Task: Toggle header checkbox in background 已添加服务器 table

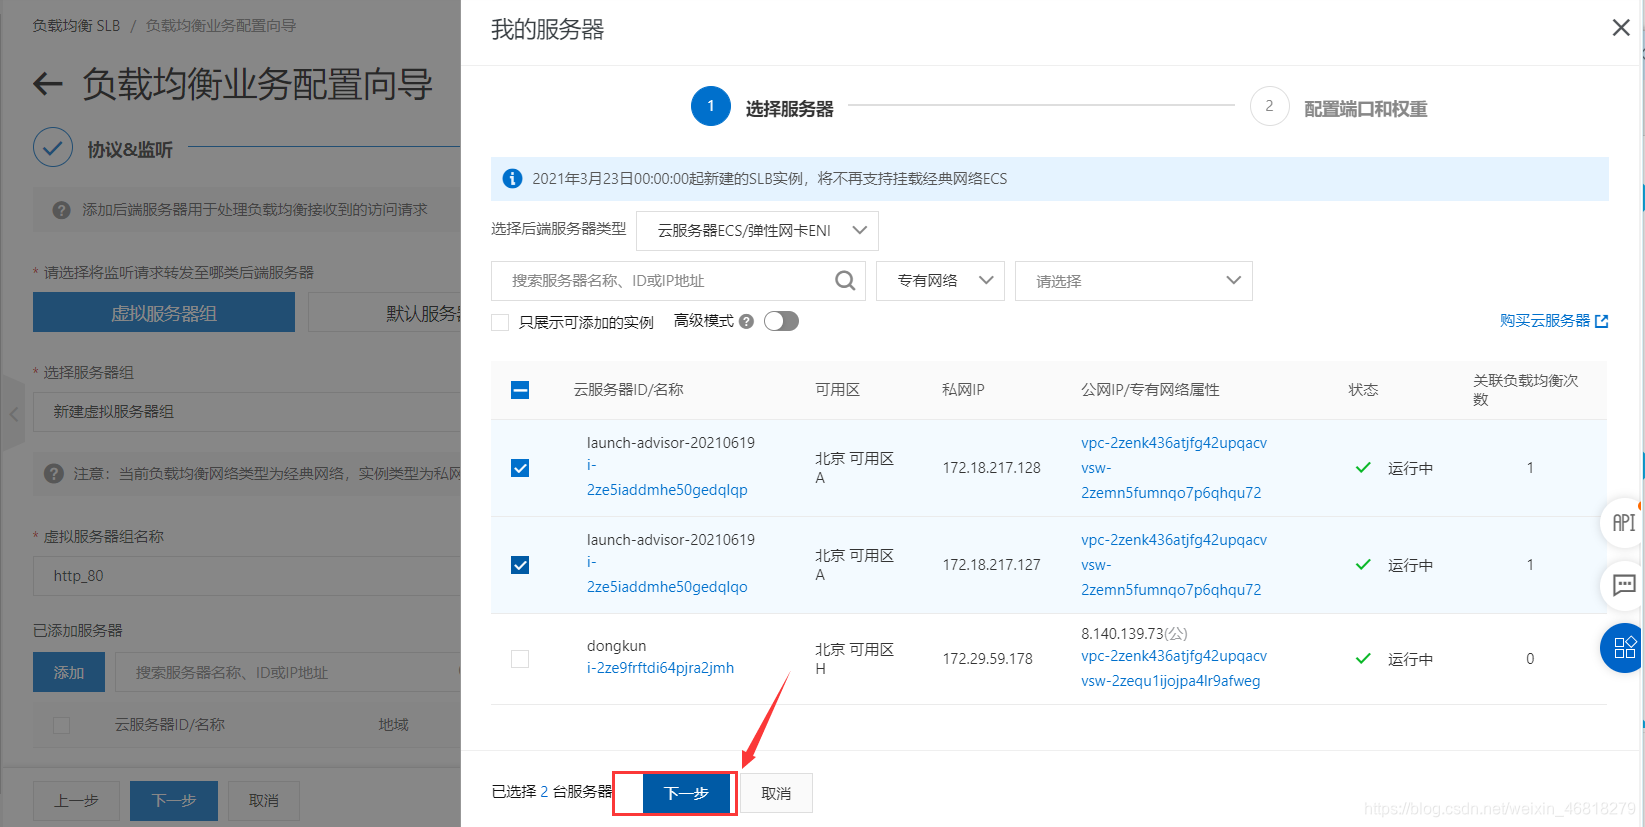Action: click(61, 725)
